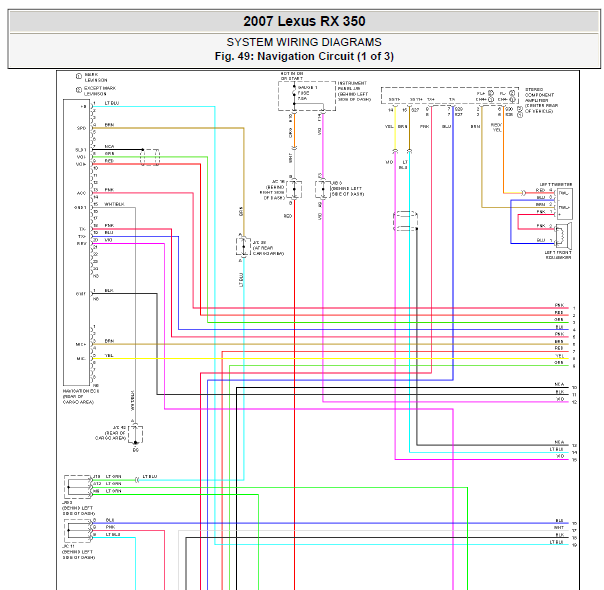604x590 pixels.
Task: Click the WHT label at right-edge line 17
Action: 559,528
